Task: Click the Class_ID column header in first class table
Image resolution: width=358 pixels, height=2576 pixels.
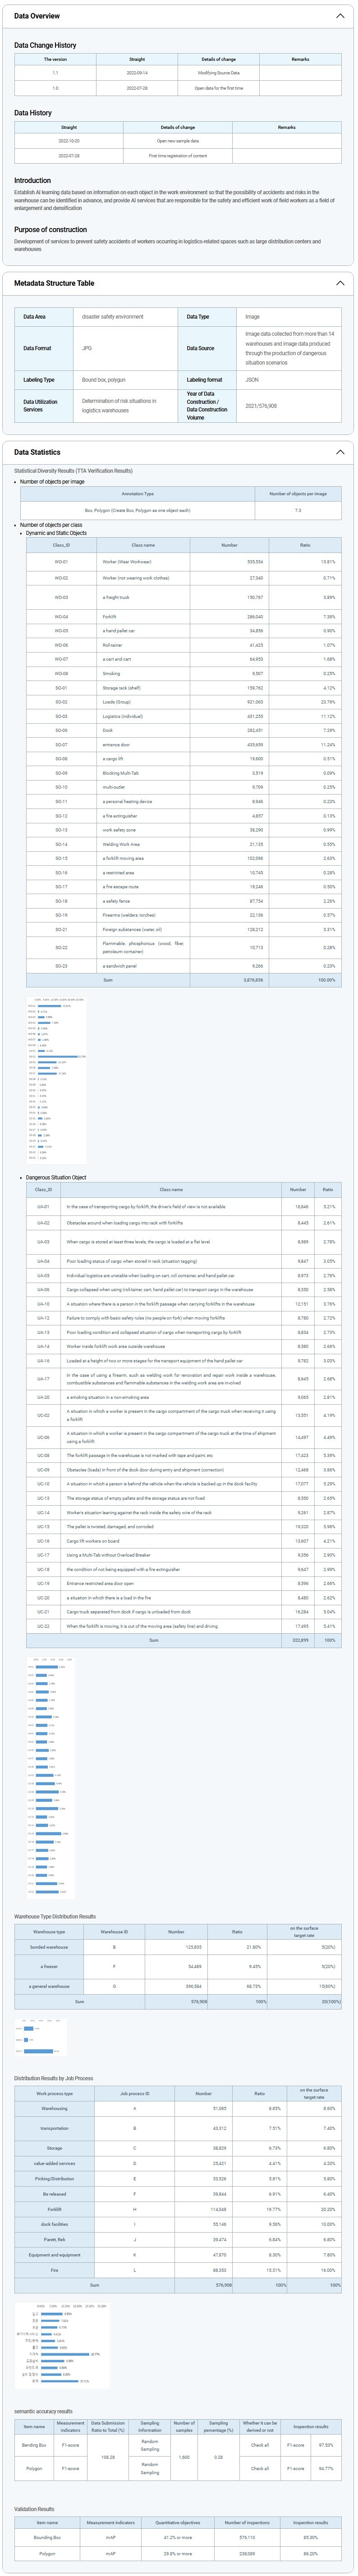Action: click(x=61, y=545)
